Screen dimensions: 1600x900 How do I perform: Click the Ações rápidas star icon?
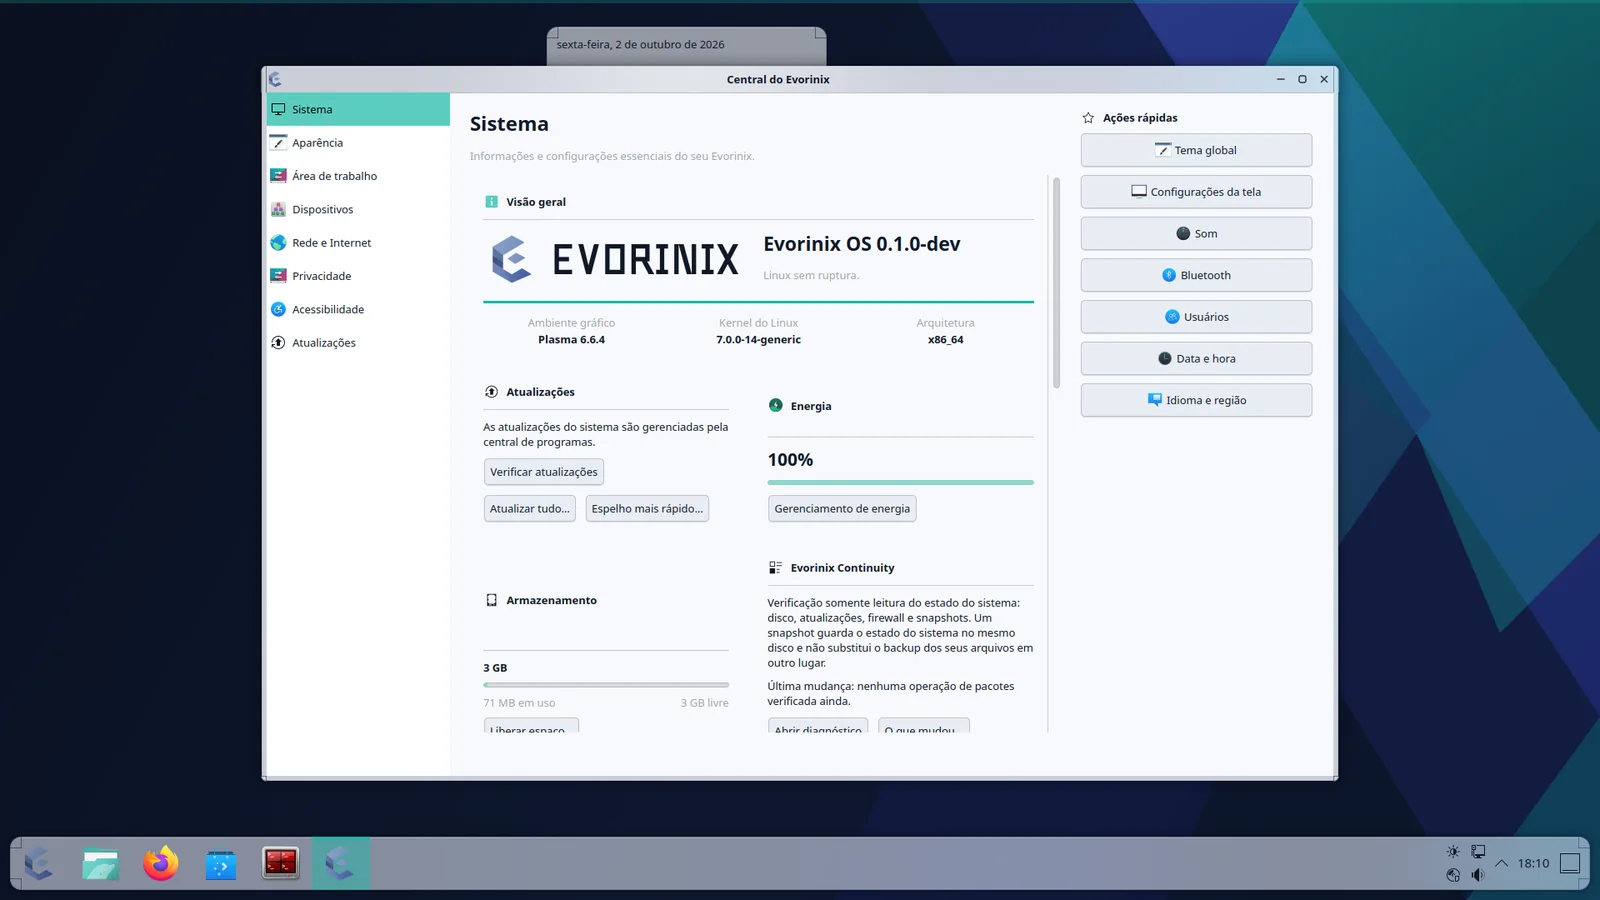[1088, 118]
